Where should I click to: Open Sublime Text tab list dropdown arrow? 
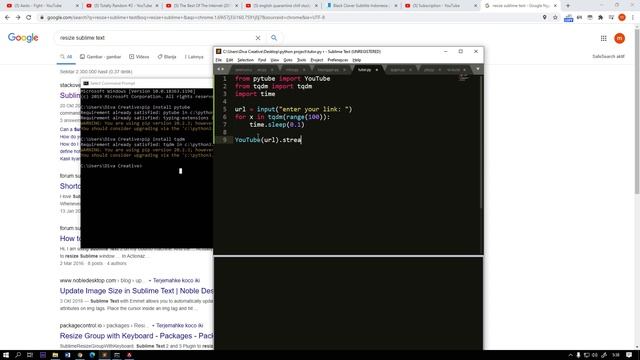coord(478,69)
